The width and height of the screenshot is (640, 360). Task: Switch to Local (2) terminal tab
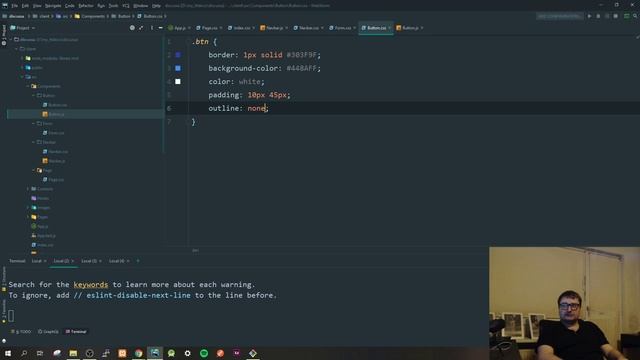click(63, 261)
